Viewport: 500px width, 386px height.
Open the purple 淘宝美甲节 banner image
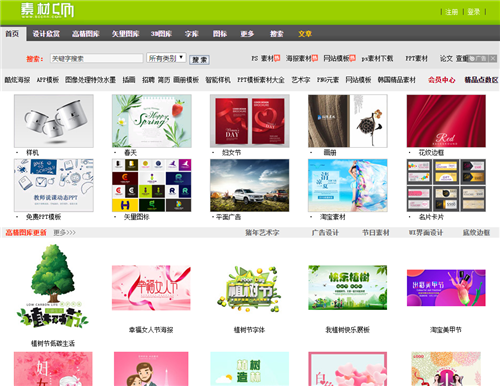coord(446,288)
